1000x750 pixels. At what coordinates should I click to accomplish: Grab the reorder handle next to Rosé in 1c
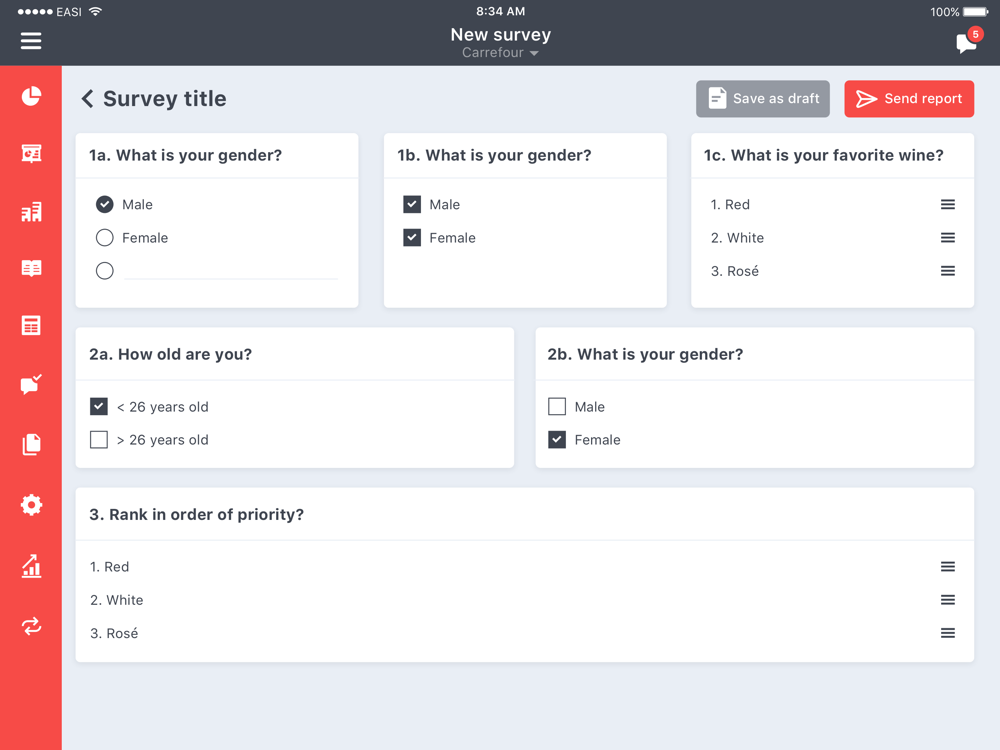pyautogui.click(x=948, y=271)
